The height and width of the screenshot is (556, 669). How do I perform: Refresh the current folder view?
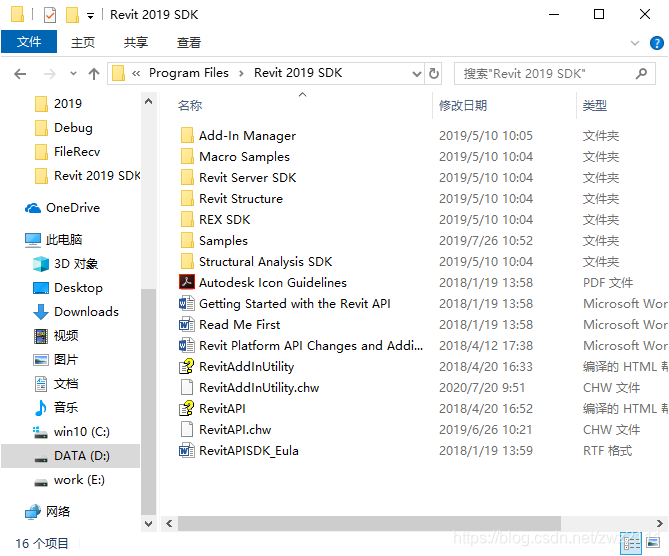tap(433, 73)
